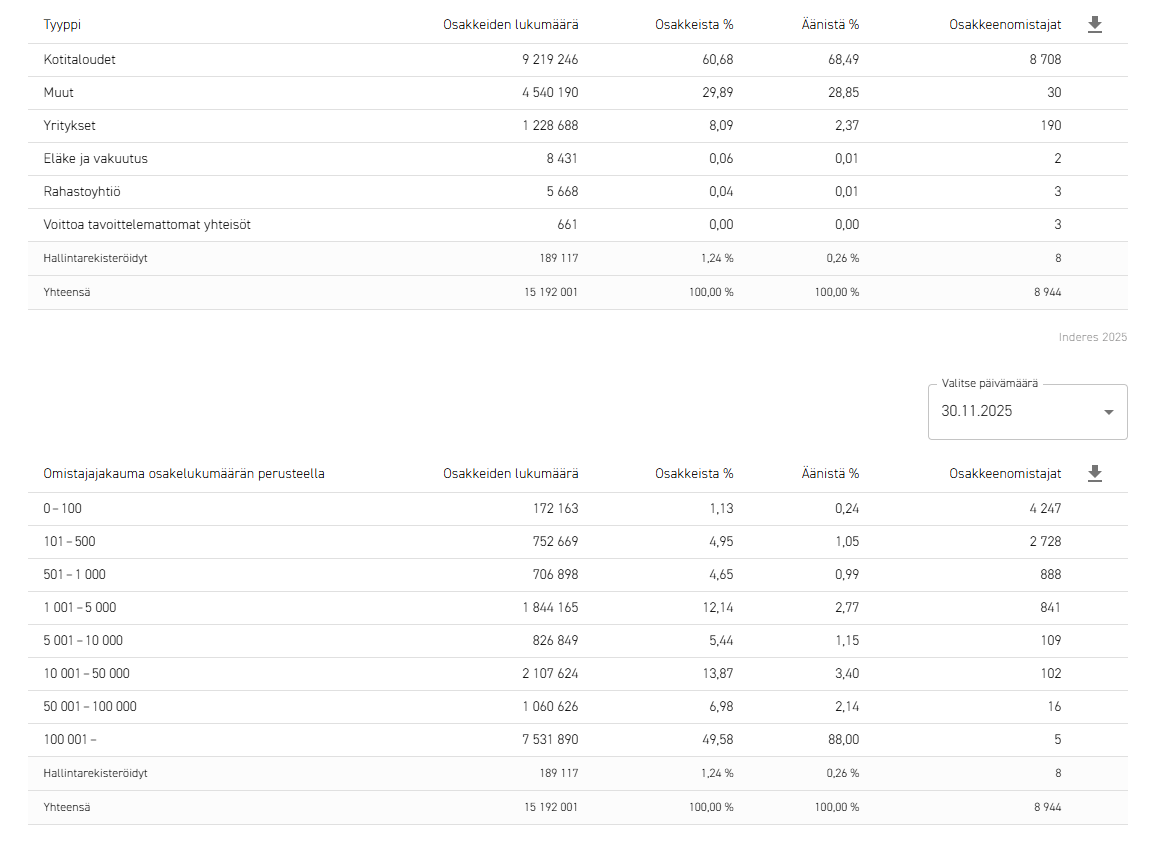Viewport: 1170px width, 844px height.
Task: Click the Omistajajakauma osakelukumäärän perusteella header
Action: [184, 474]
